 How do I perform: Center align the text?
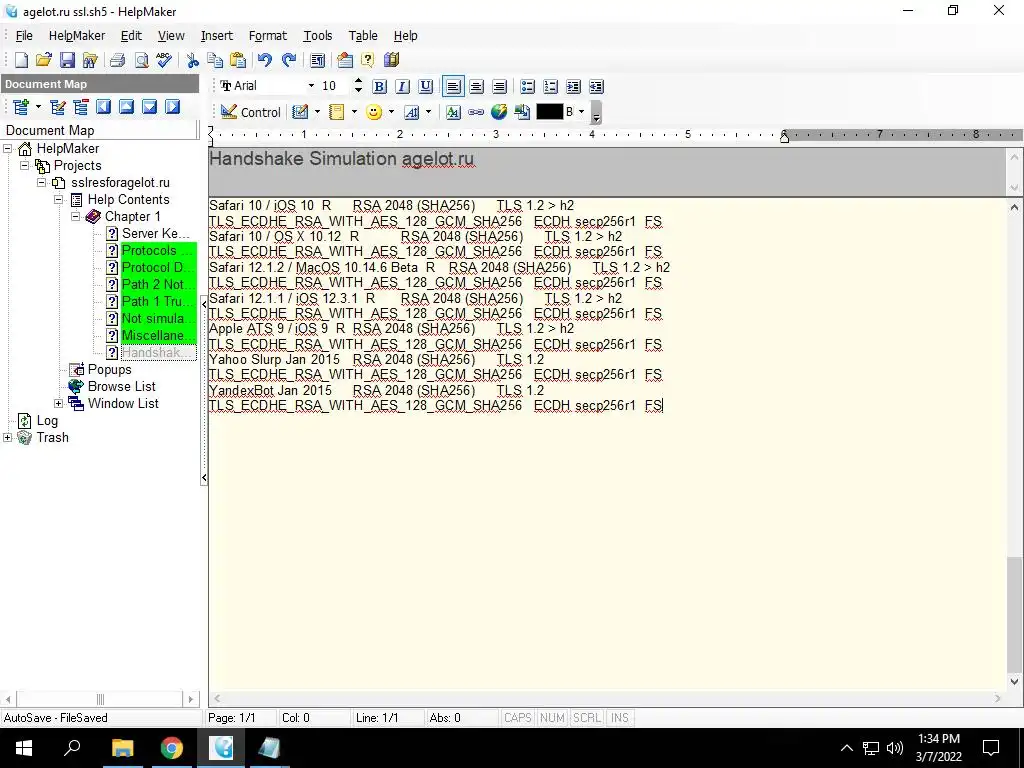477,86
